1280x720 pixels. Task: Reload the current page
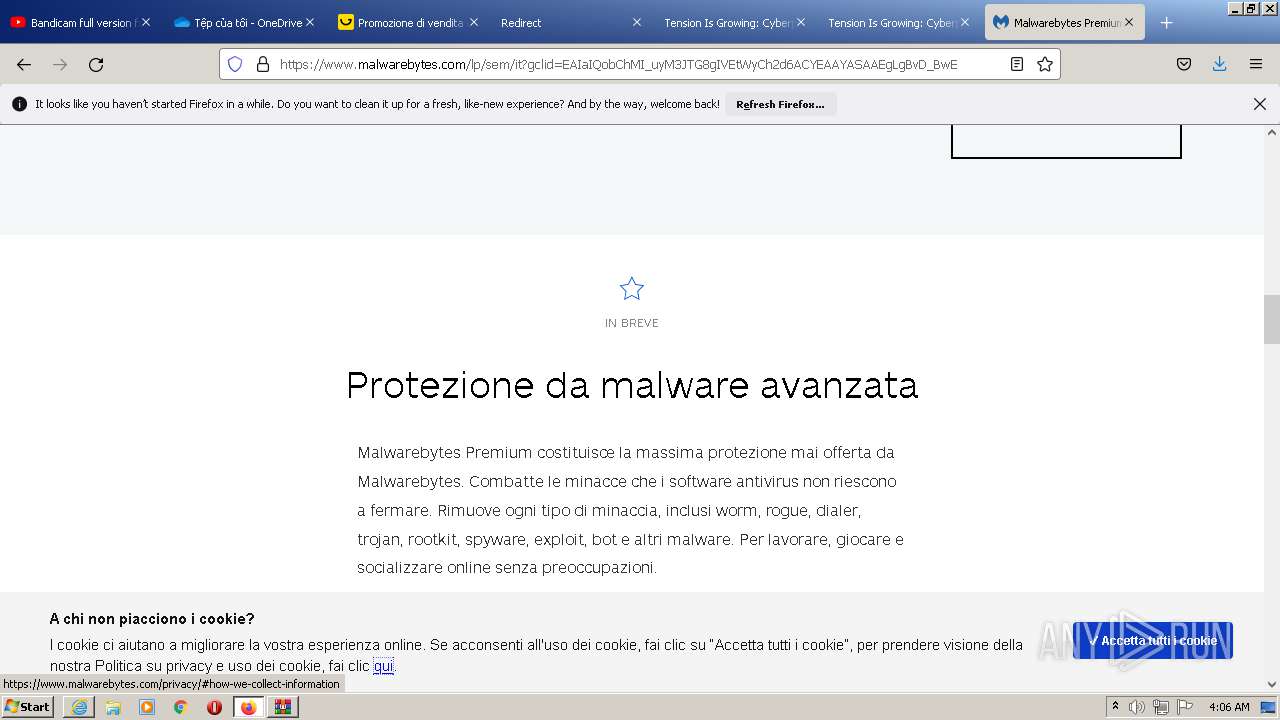click(96, 64)
